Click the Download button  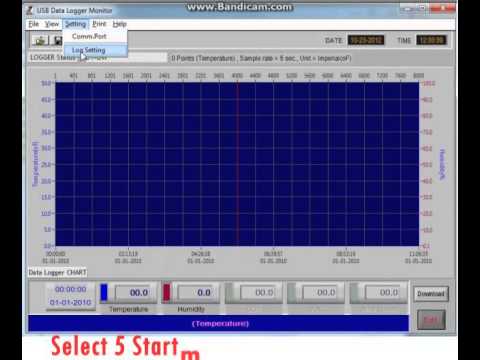431,294
